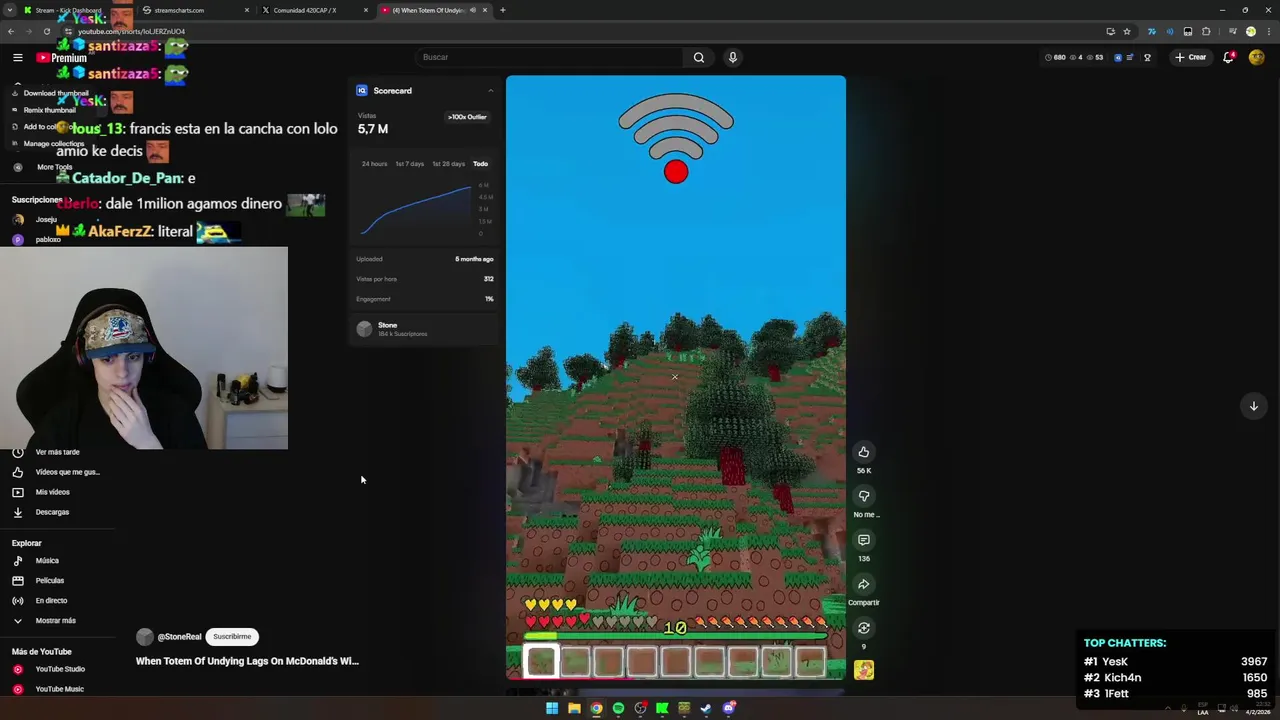Open the Chrome extensions puzzle icon

1206,31
